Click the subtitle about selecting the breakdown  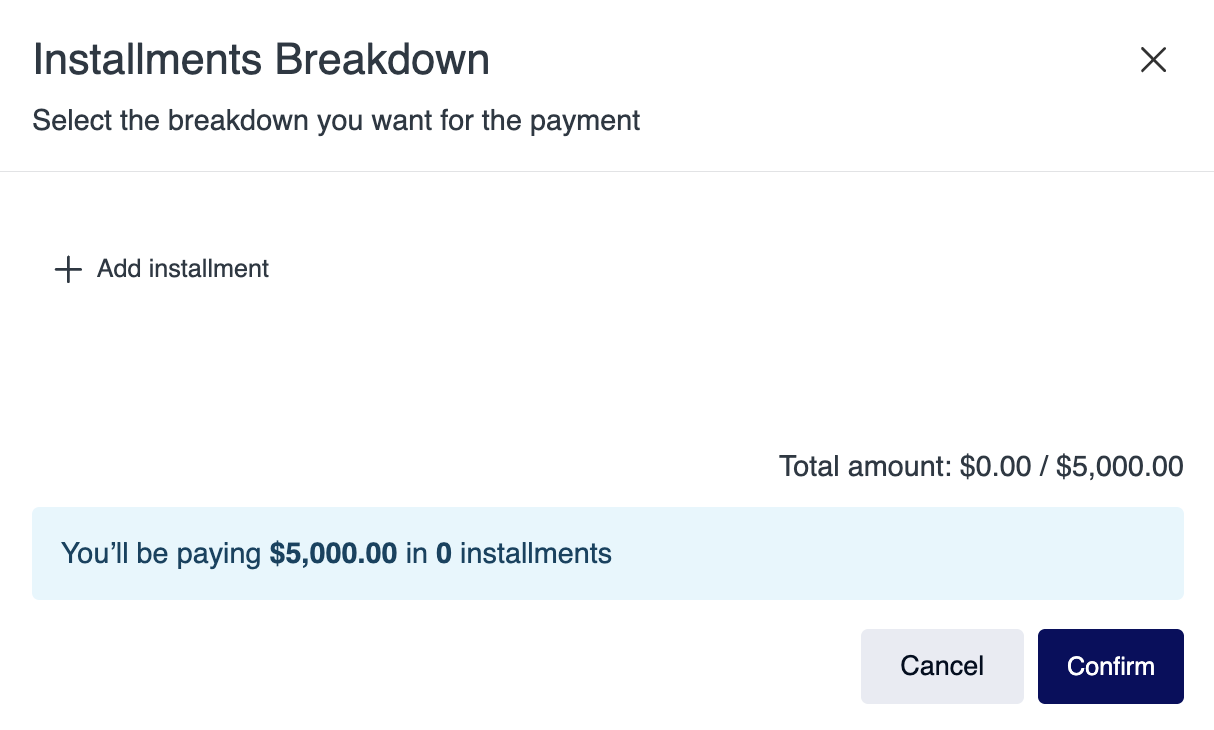[x=336, y=121]
